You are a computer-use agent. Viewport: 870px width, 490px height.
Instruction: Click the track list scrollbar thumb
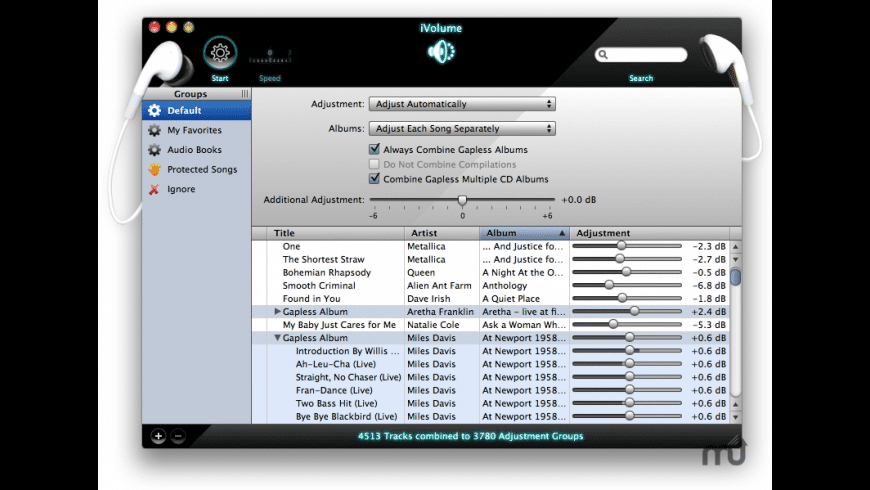736,277
